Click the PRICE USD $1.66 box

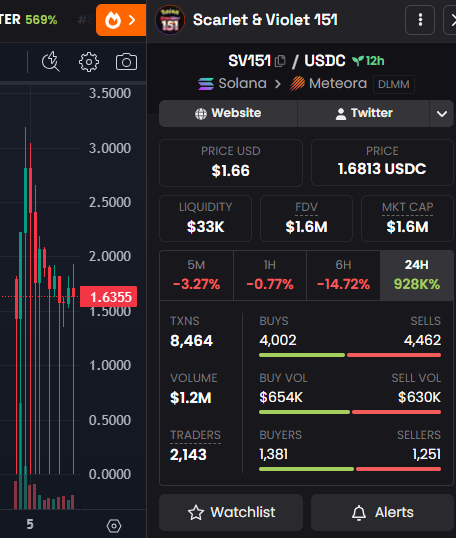(231, 163)
